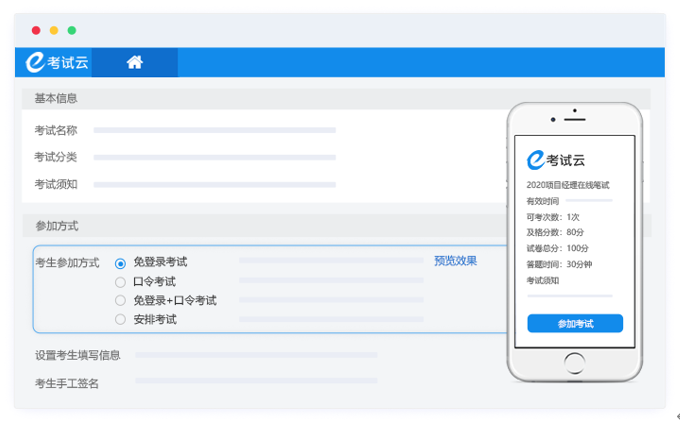Click the 考试云 logo on the phone preview
The image size is (680, 422).
[555, 159]
